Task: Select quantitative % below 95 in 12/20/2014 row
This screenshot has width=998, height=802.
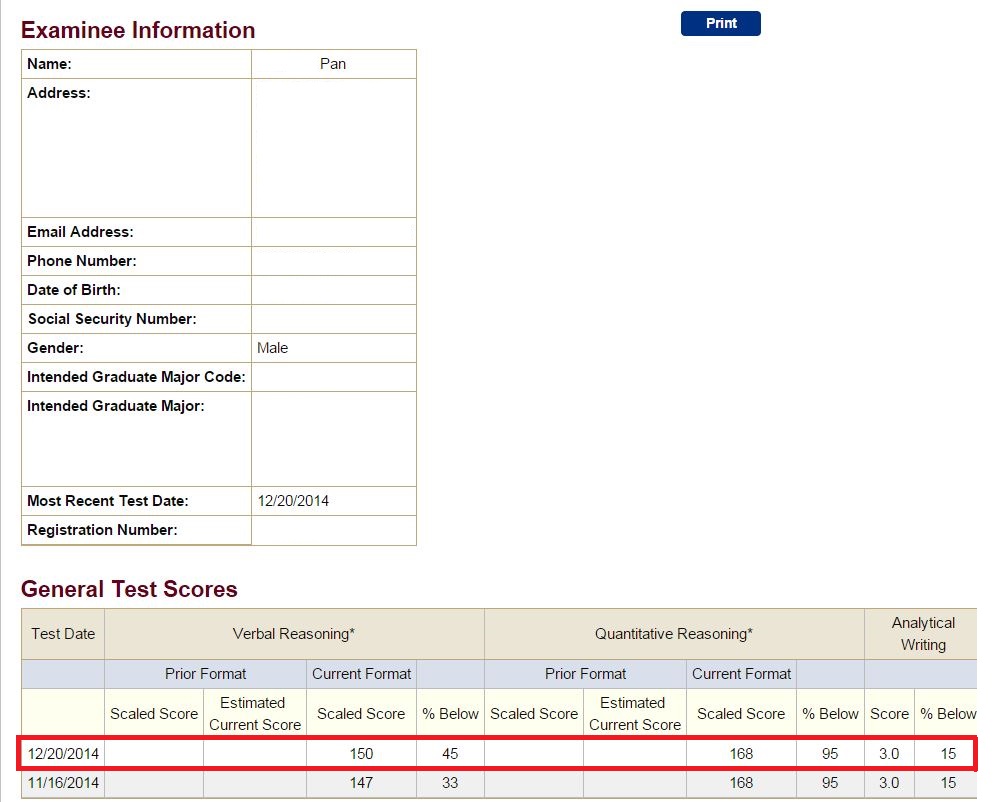Action: point(830,754)
